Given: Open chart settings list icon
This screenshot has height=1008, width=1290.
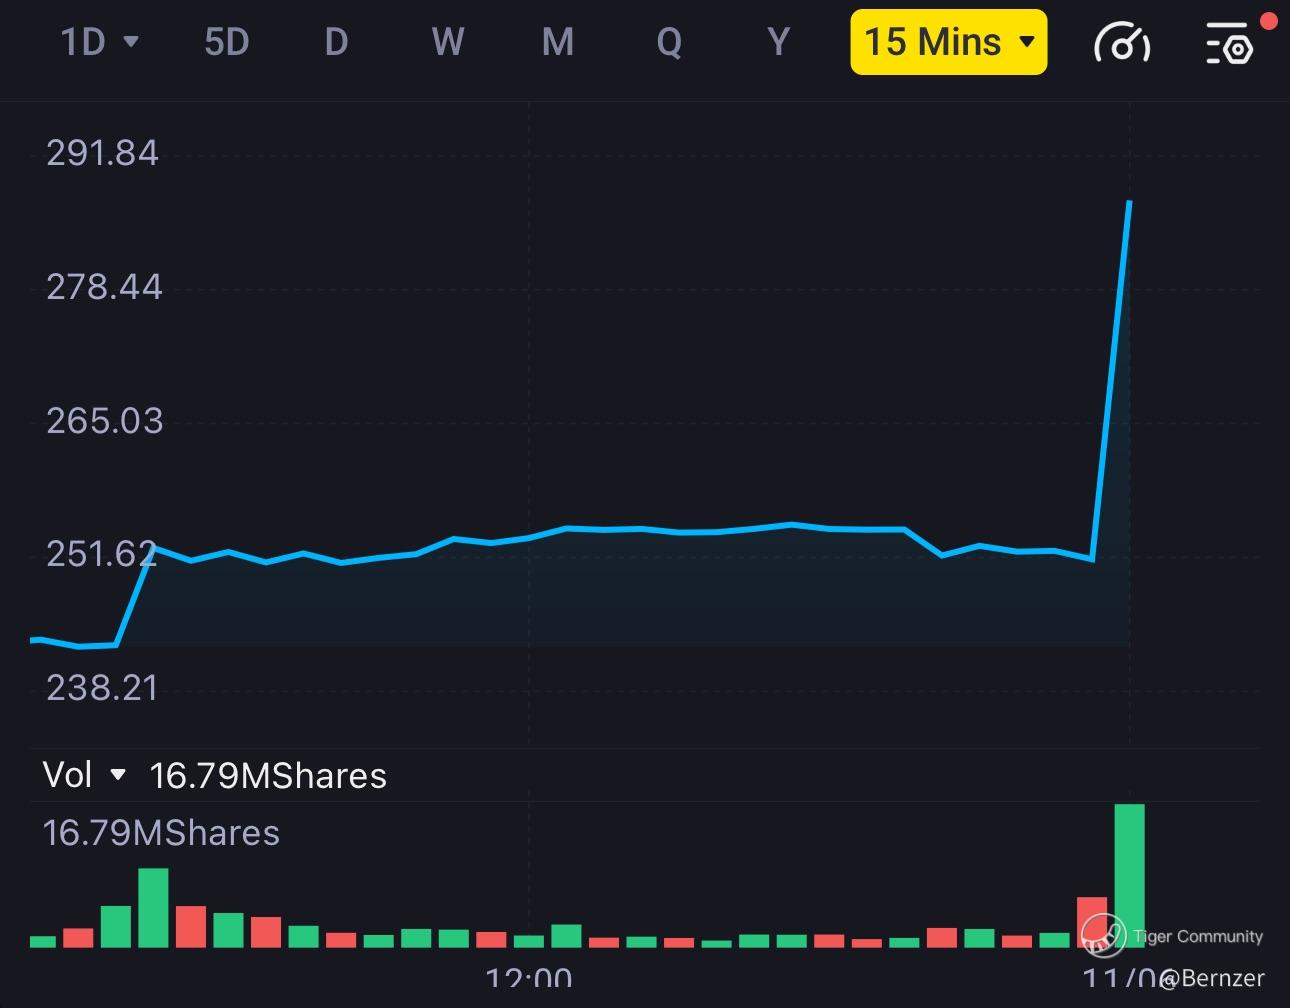Looking at the screenshot, I should click(x=1229, y=43).
